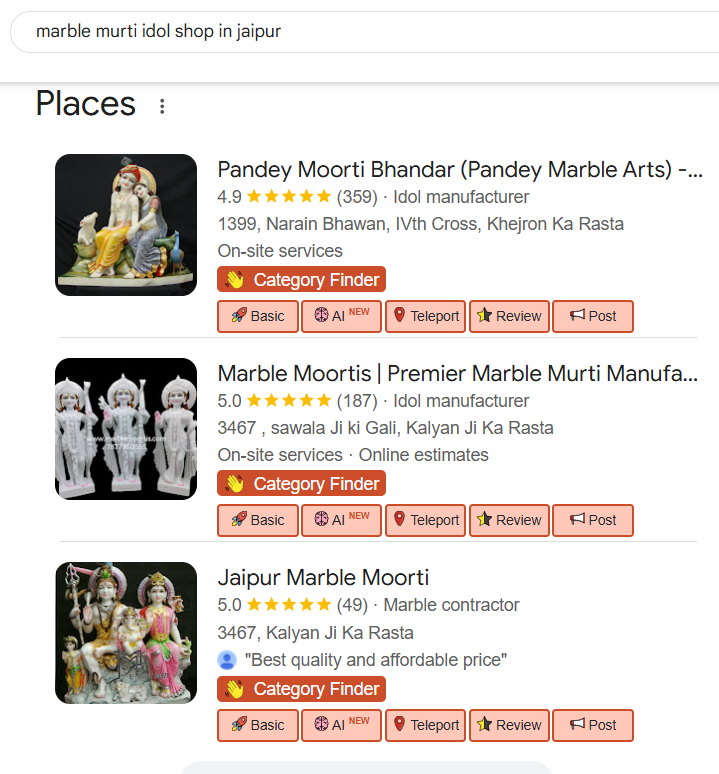The width and height of the screenshot is (719, 774).
Task: Open Category Finder for Pandey Moorti Bhandar
Action: [301, 280]
